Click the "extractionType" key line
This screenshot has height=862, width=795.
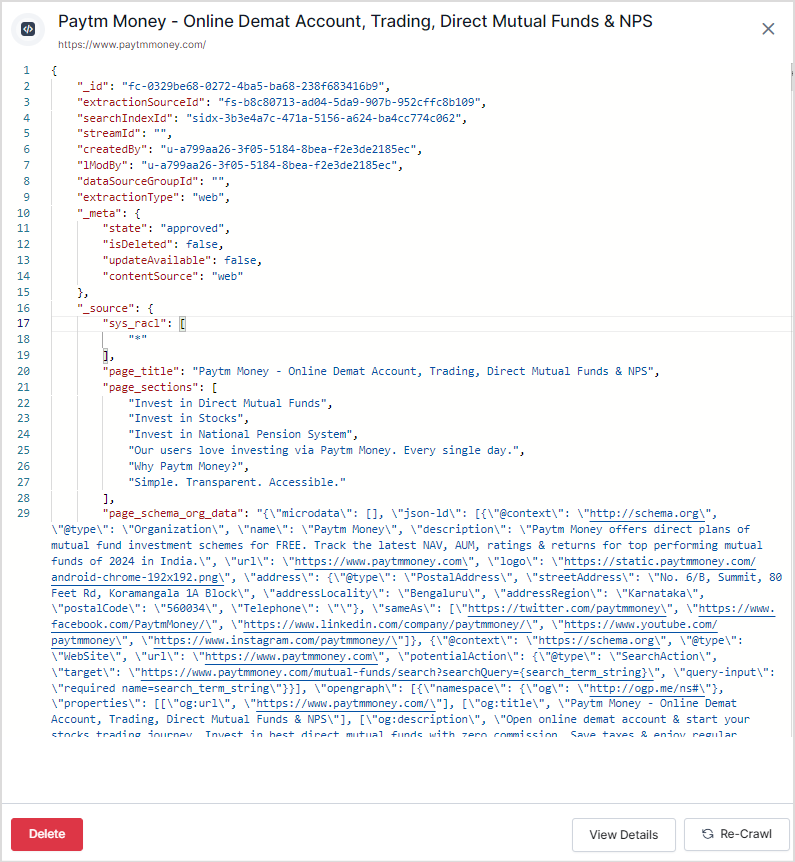124,197
